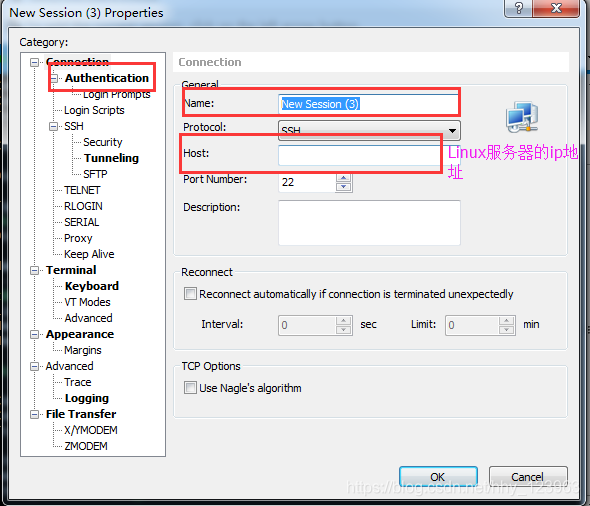Click the help question mark button
Image resolution: width=590 pixels, height=506 pixels.
(x=519, y=8)
